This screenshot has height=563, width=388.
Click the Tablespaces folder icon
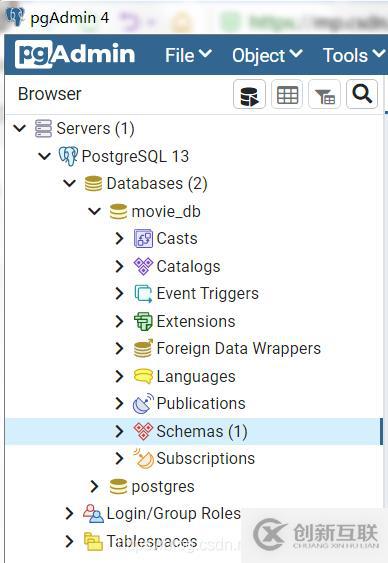click(93, 541)
